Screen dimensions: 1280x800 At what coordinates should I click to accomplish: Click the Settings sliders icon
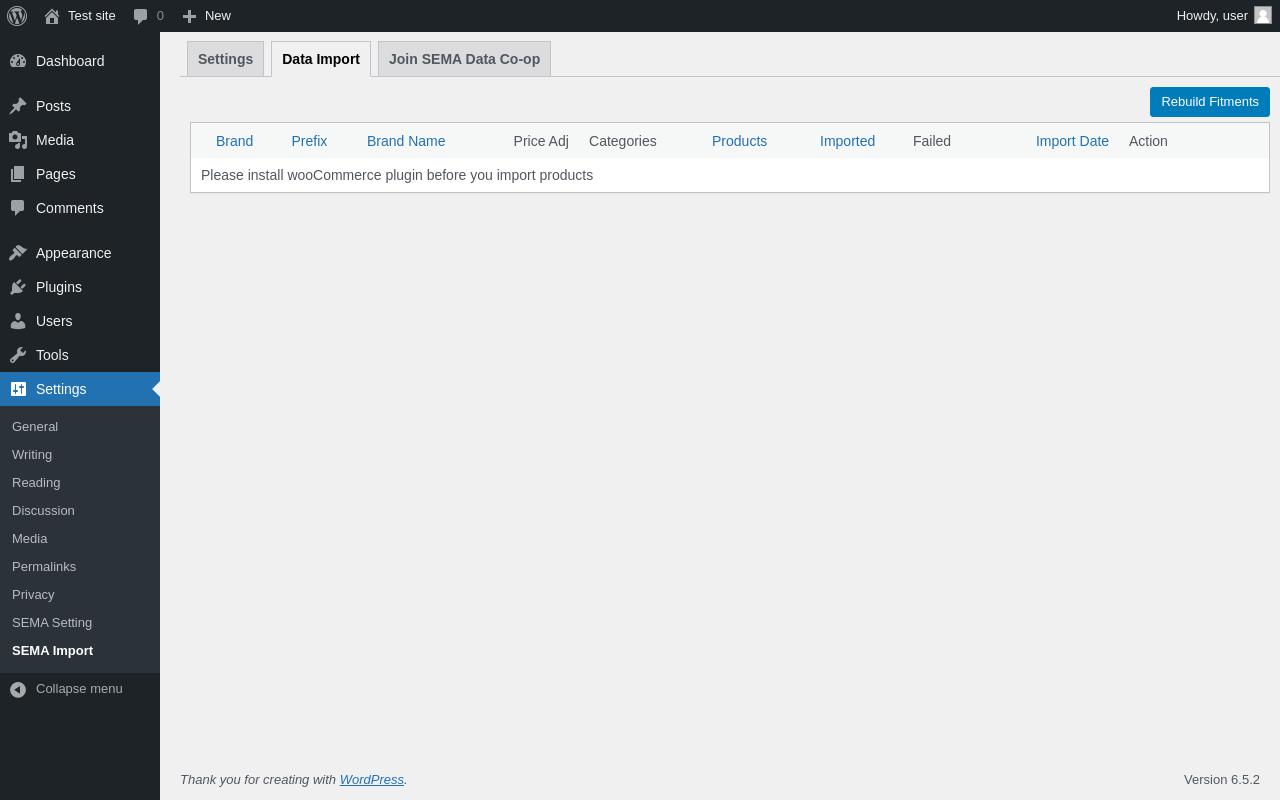pos(18,389)
